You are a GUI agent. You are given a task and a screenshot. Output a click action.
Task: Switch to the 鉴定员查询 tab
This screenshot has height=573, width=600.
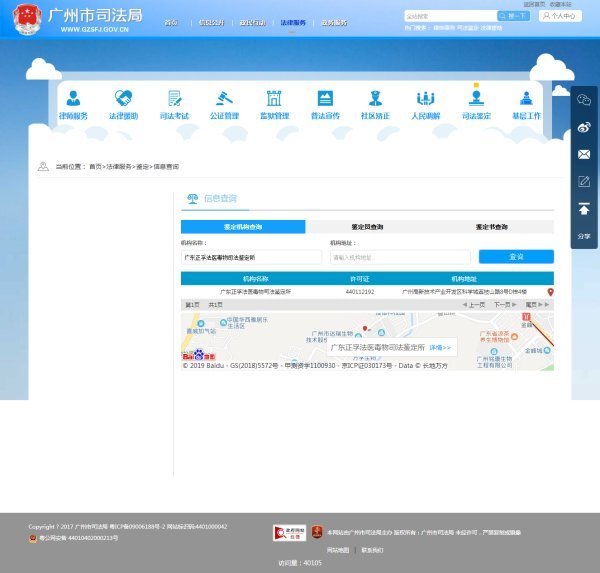click(367, 227)
